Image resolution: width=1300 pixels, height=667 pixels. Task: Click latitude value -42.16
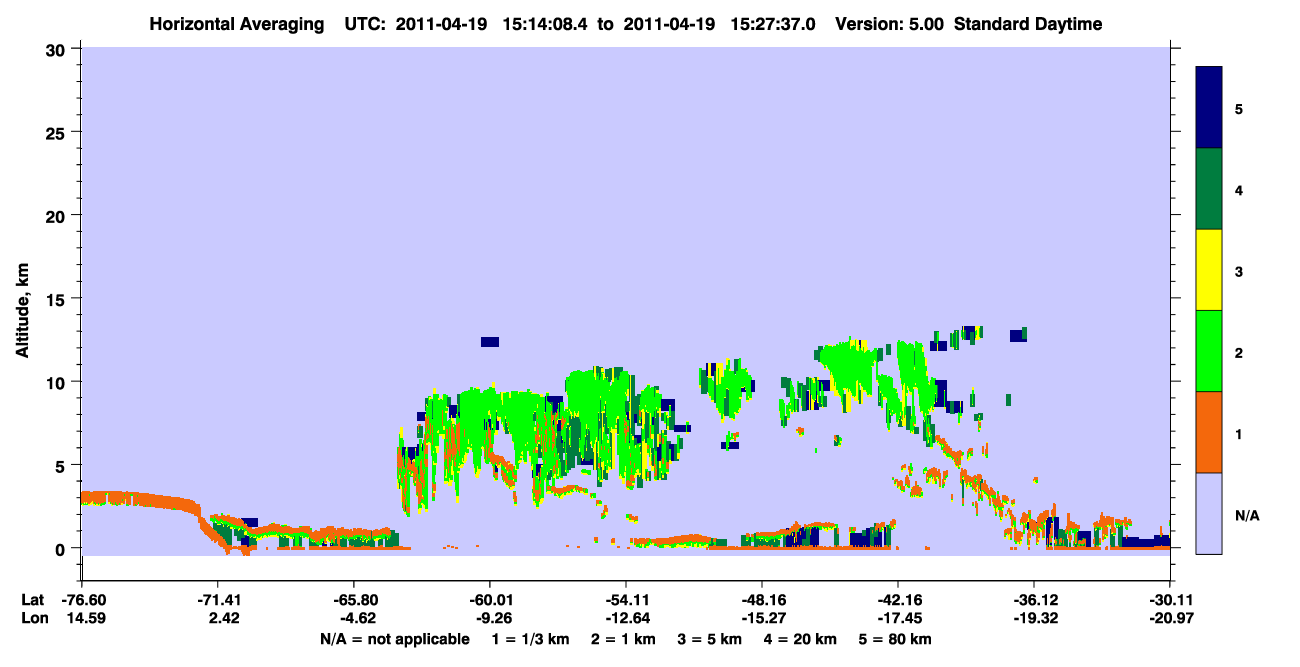point(897,600)
